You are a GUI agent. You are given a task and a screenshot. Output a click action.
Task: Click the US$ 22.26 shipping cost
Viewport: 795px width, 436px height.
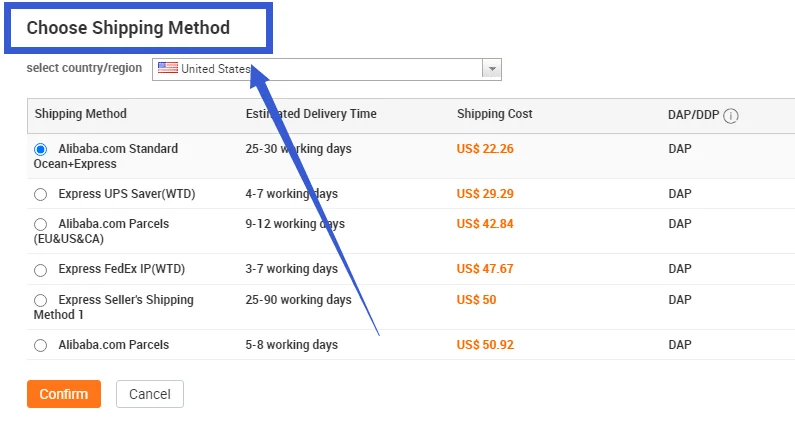[x=485, y=149]
